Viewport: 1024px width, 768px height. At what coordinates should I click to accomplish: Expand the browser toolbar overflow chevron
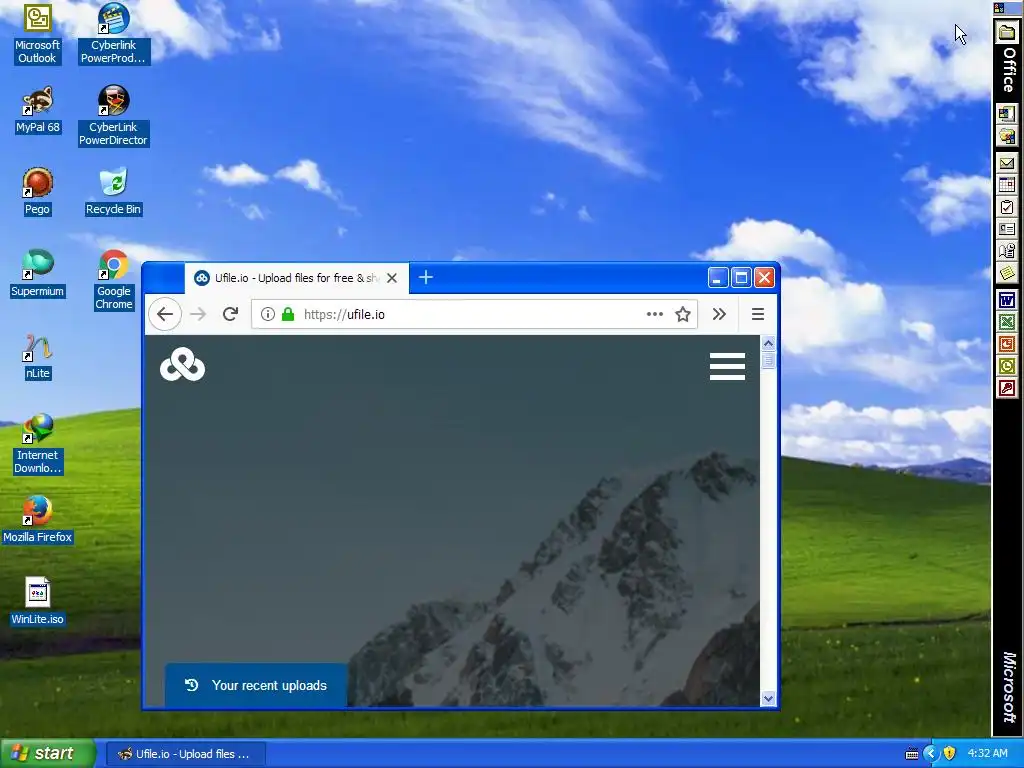(x=719, y=314)
